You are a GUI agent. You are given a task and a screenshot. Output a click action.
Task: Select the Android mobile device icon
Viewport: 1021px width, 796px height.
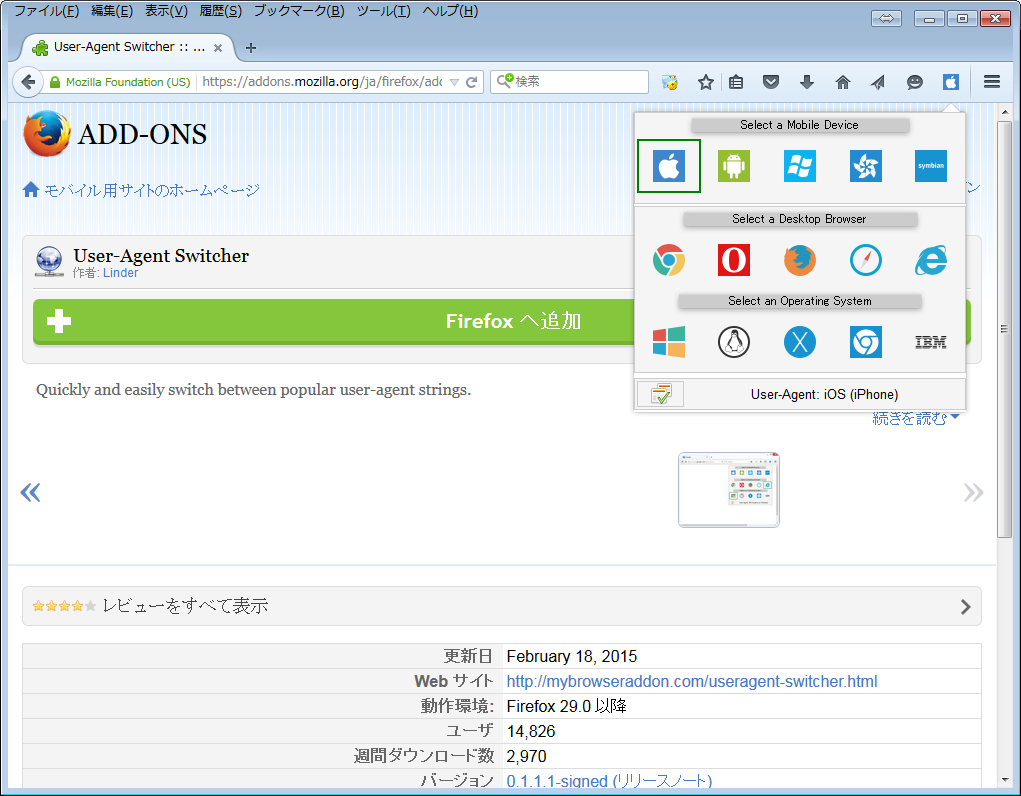click(x=734, y=166)
